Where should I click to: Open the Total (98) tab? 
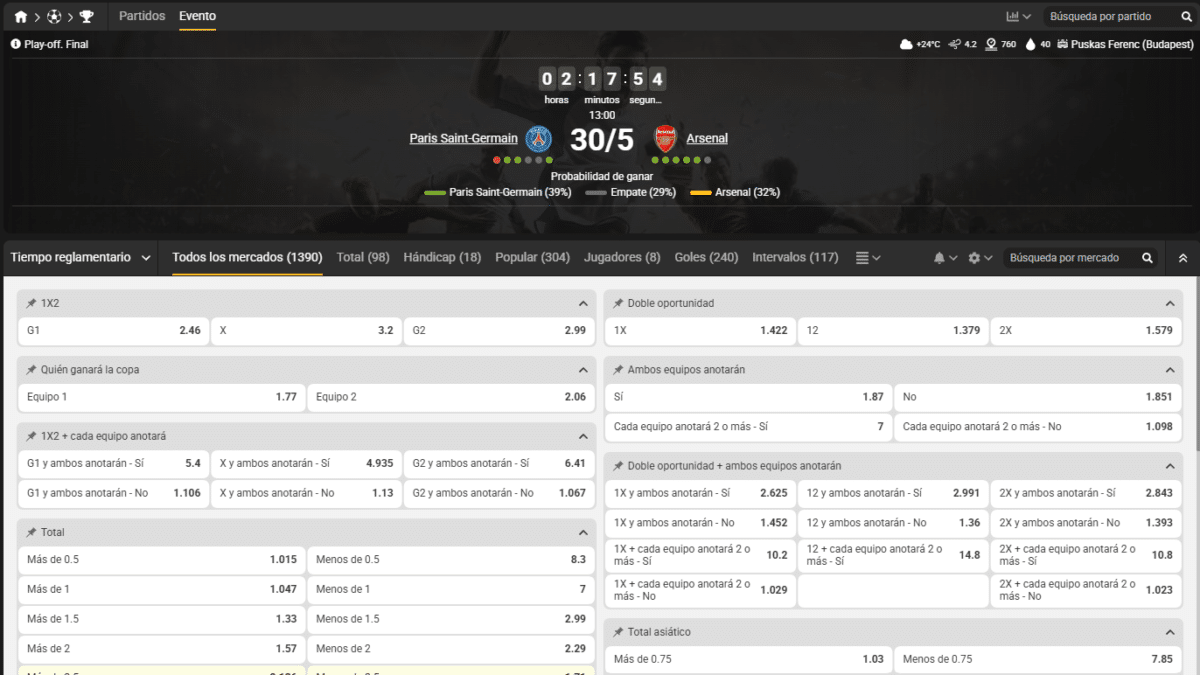[363, 258]
